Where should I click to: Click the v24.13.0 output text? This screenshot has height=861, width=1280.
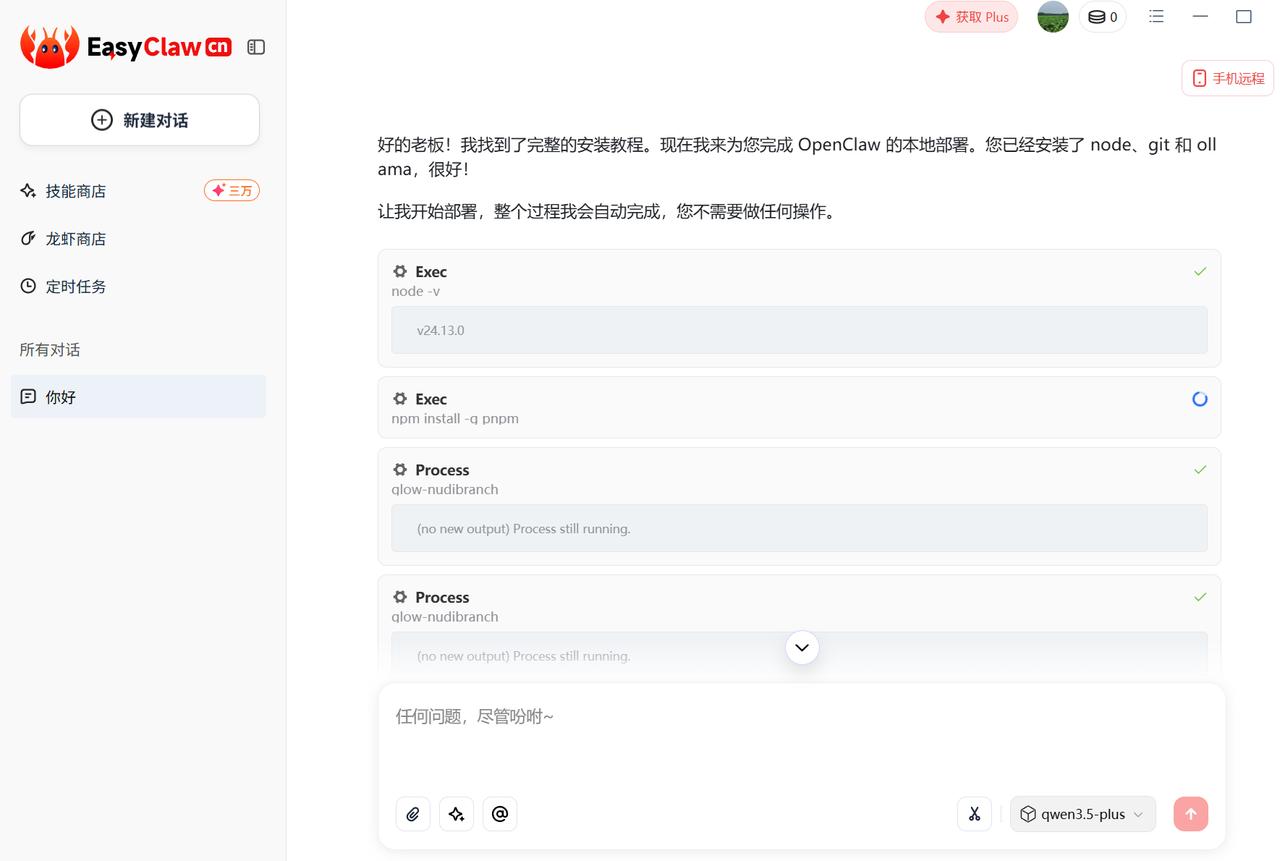click(x=441, y=330)
